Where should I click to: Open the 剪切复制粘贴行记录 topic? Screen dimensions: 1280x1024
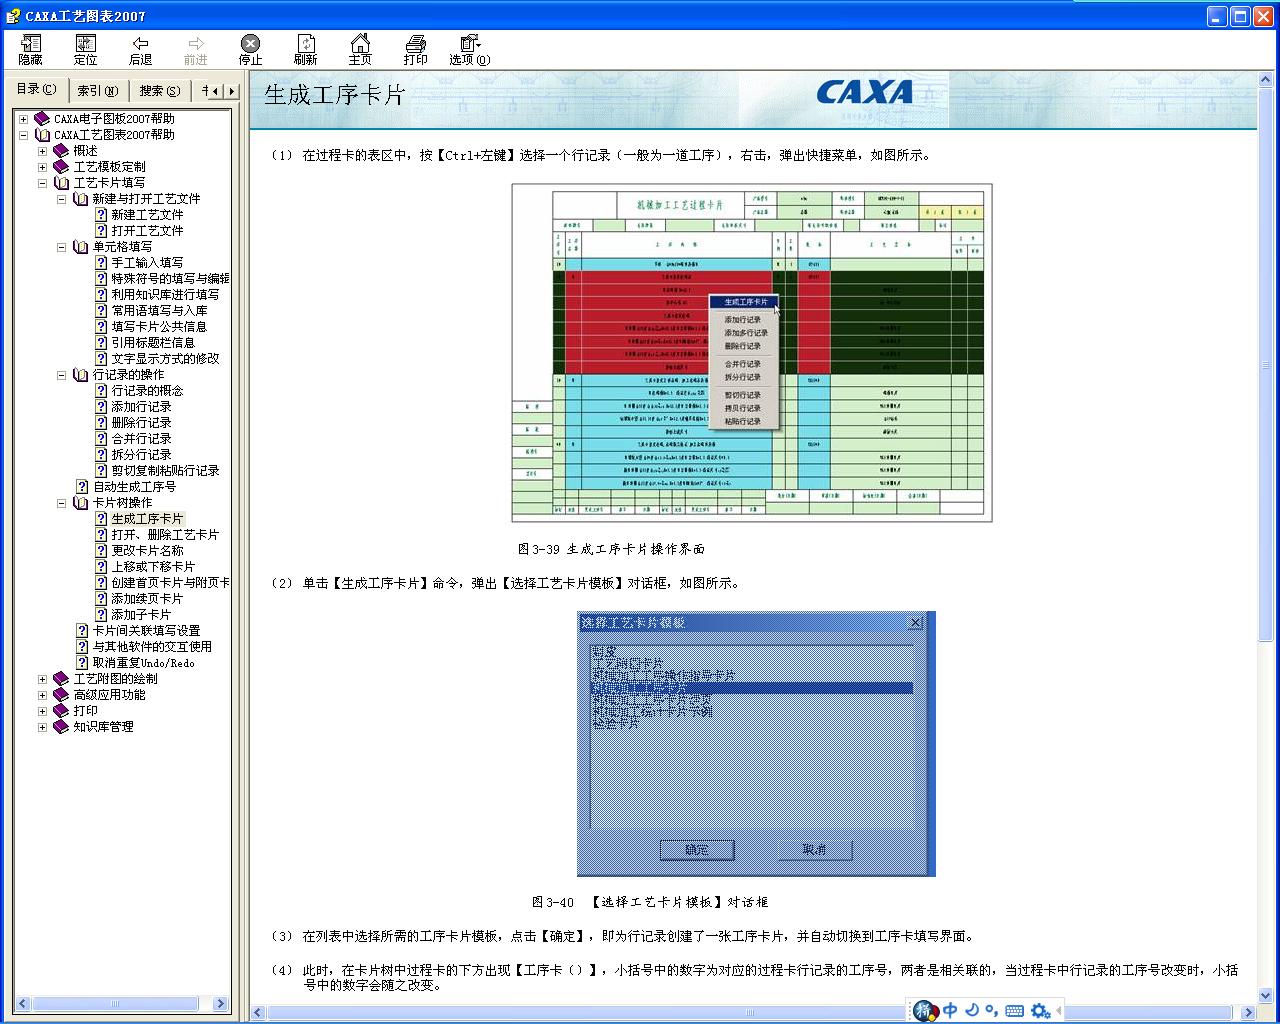165,471
